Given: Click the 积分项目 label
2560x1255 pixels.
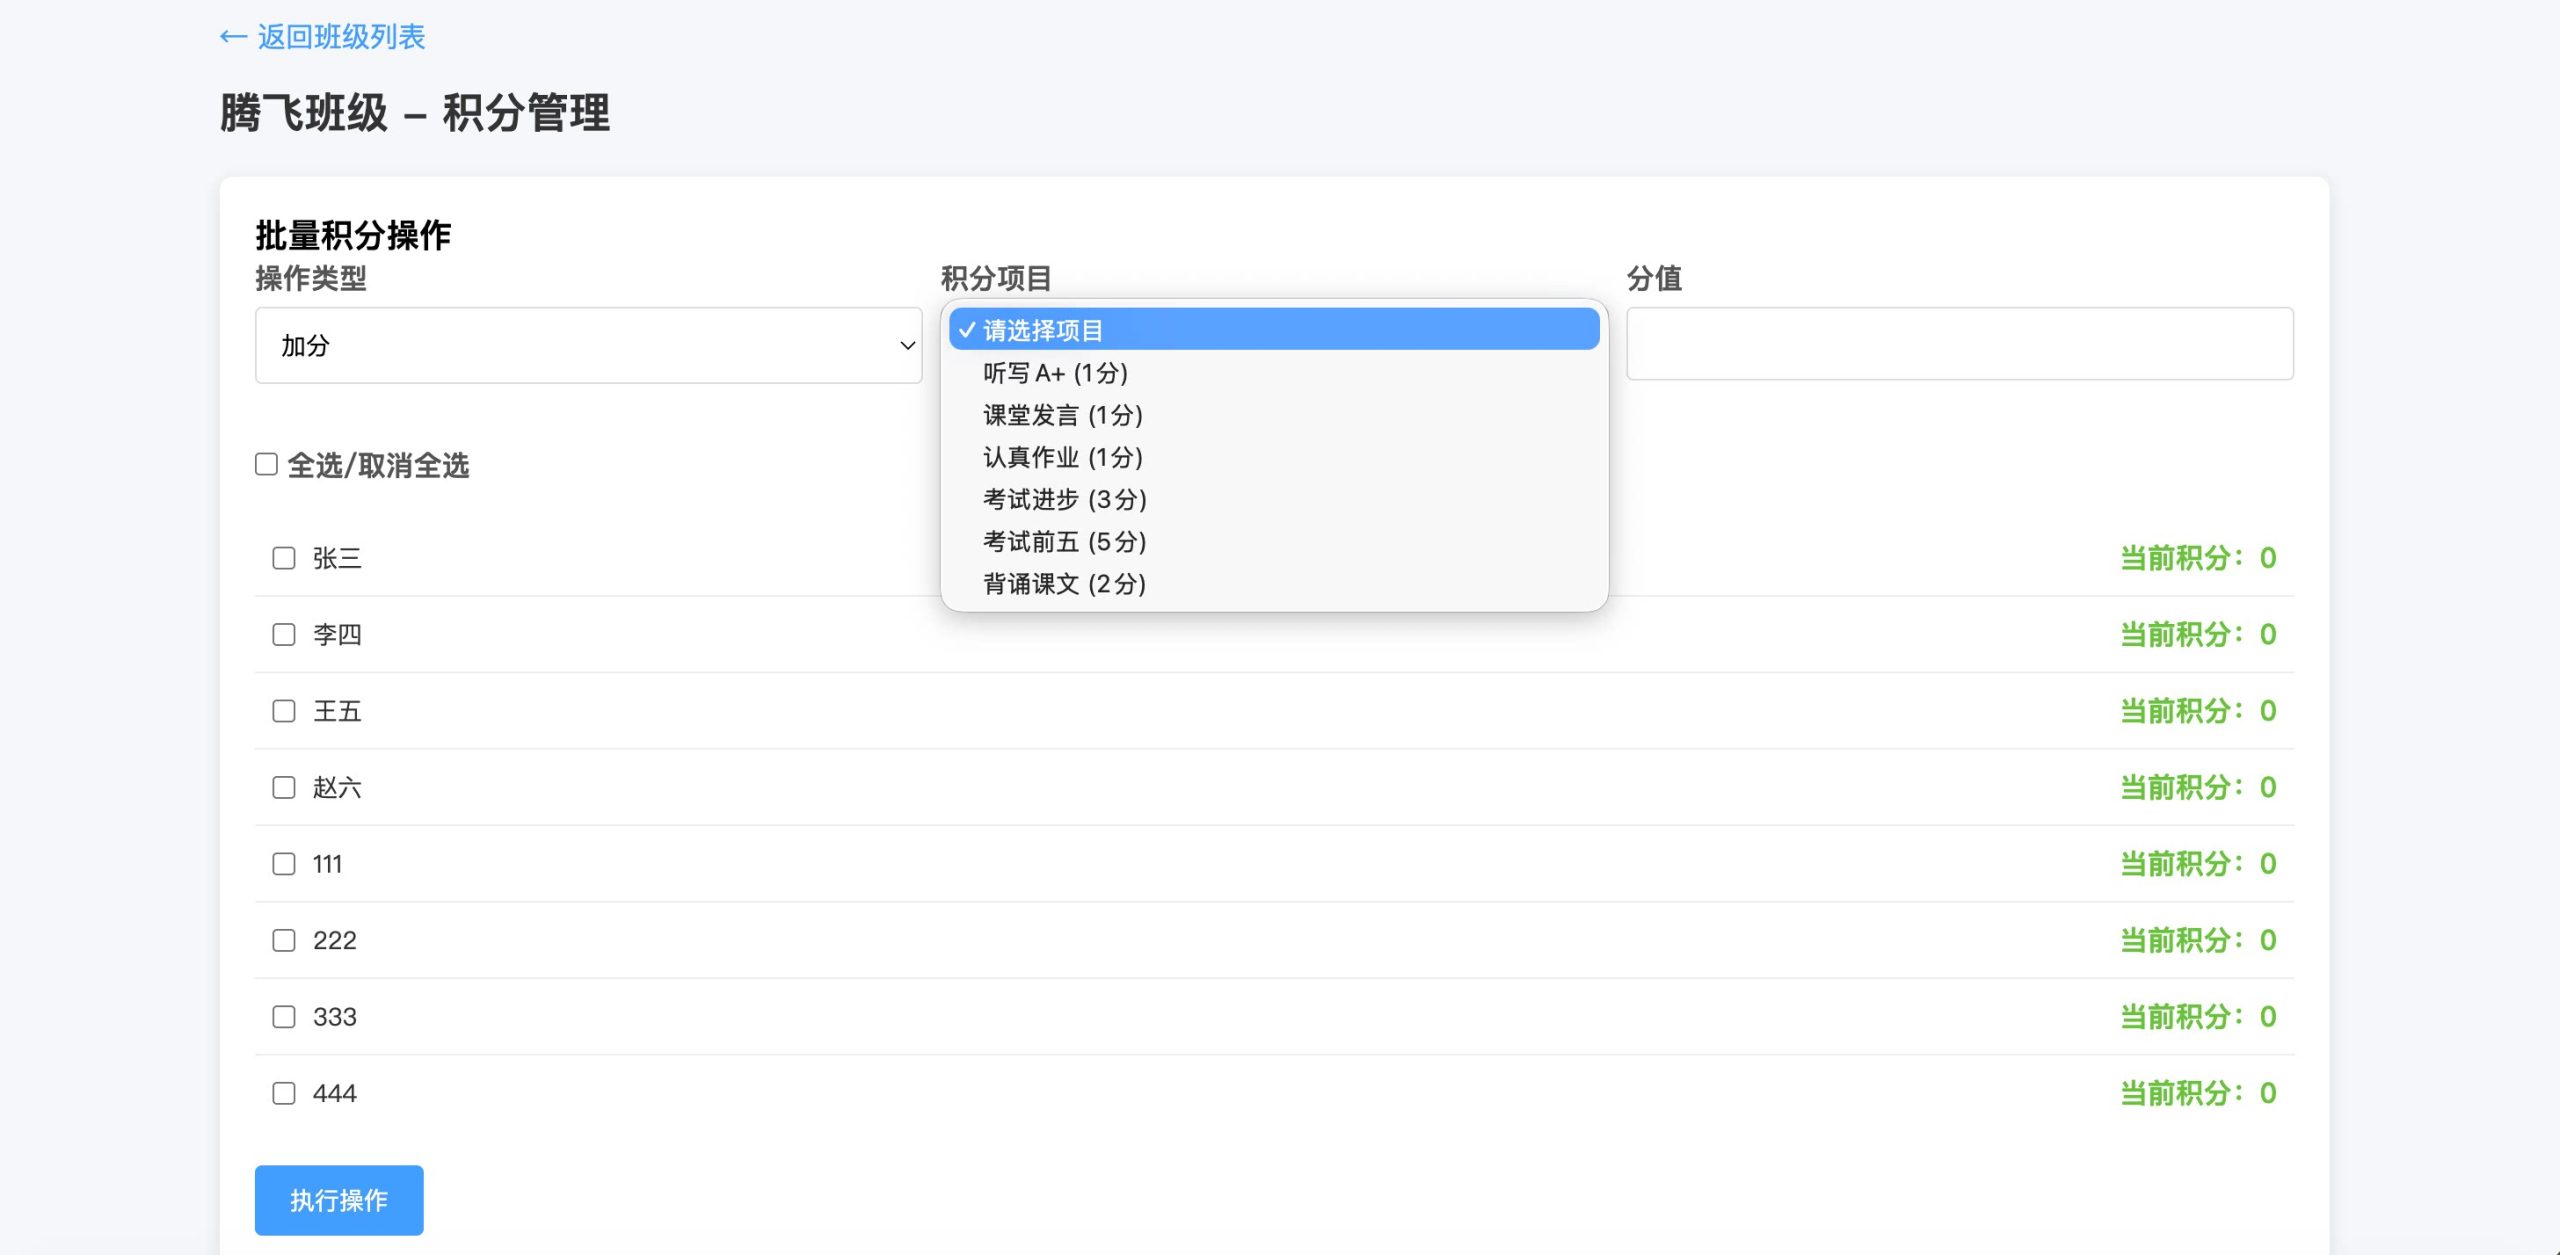Looking at the screenshot, I should [x=996, y=278].
